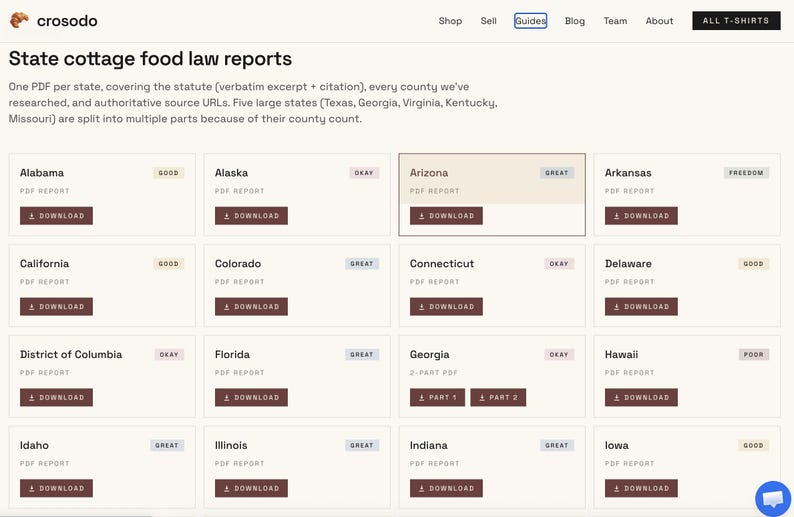Download the District of Columbia report
Screen dimensions: 794x517
[56, 397]
